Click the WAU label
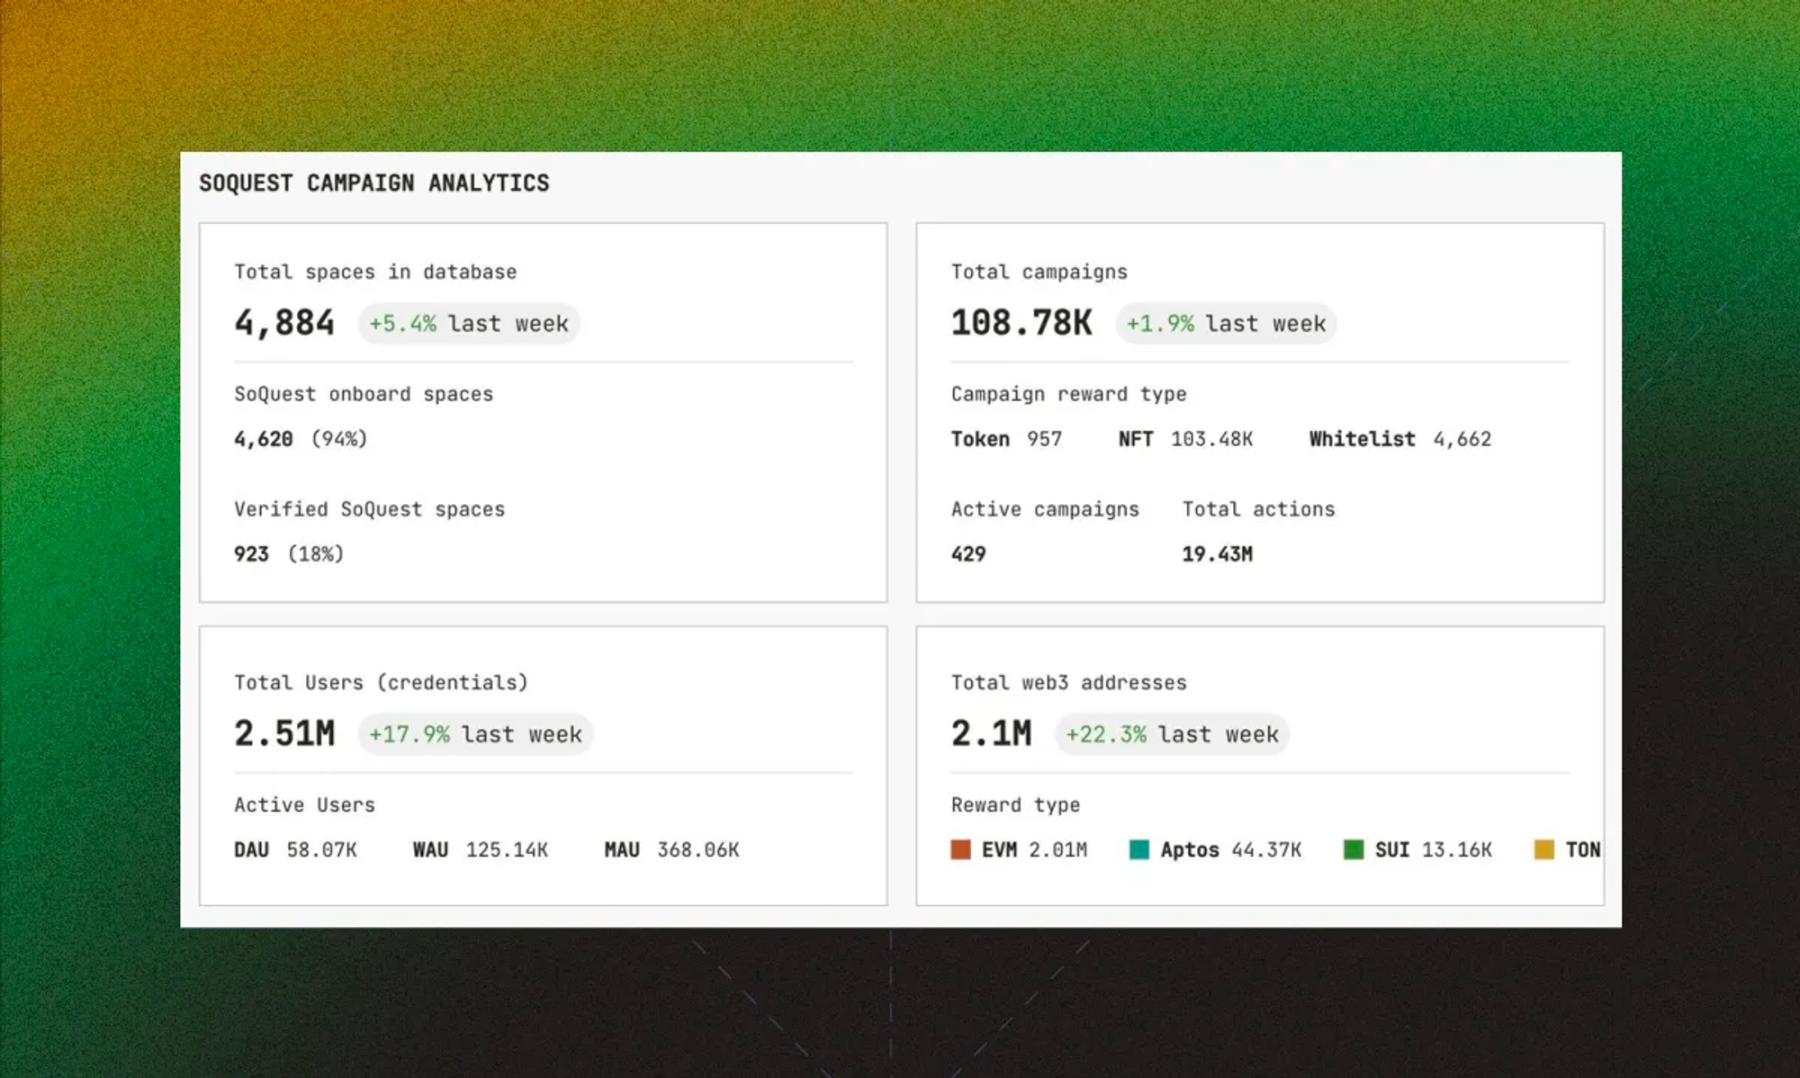1800x1078 pixels. [x=430, y=850]
